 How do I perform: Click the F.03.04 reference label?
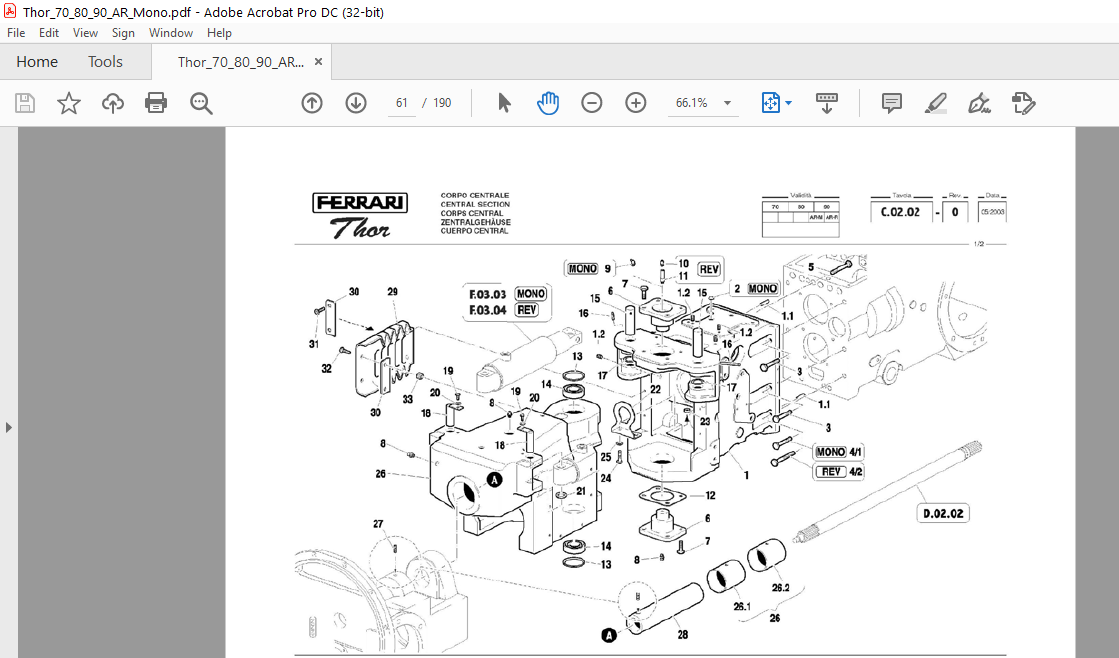pyautogui.click(x=487, y=310)
